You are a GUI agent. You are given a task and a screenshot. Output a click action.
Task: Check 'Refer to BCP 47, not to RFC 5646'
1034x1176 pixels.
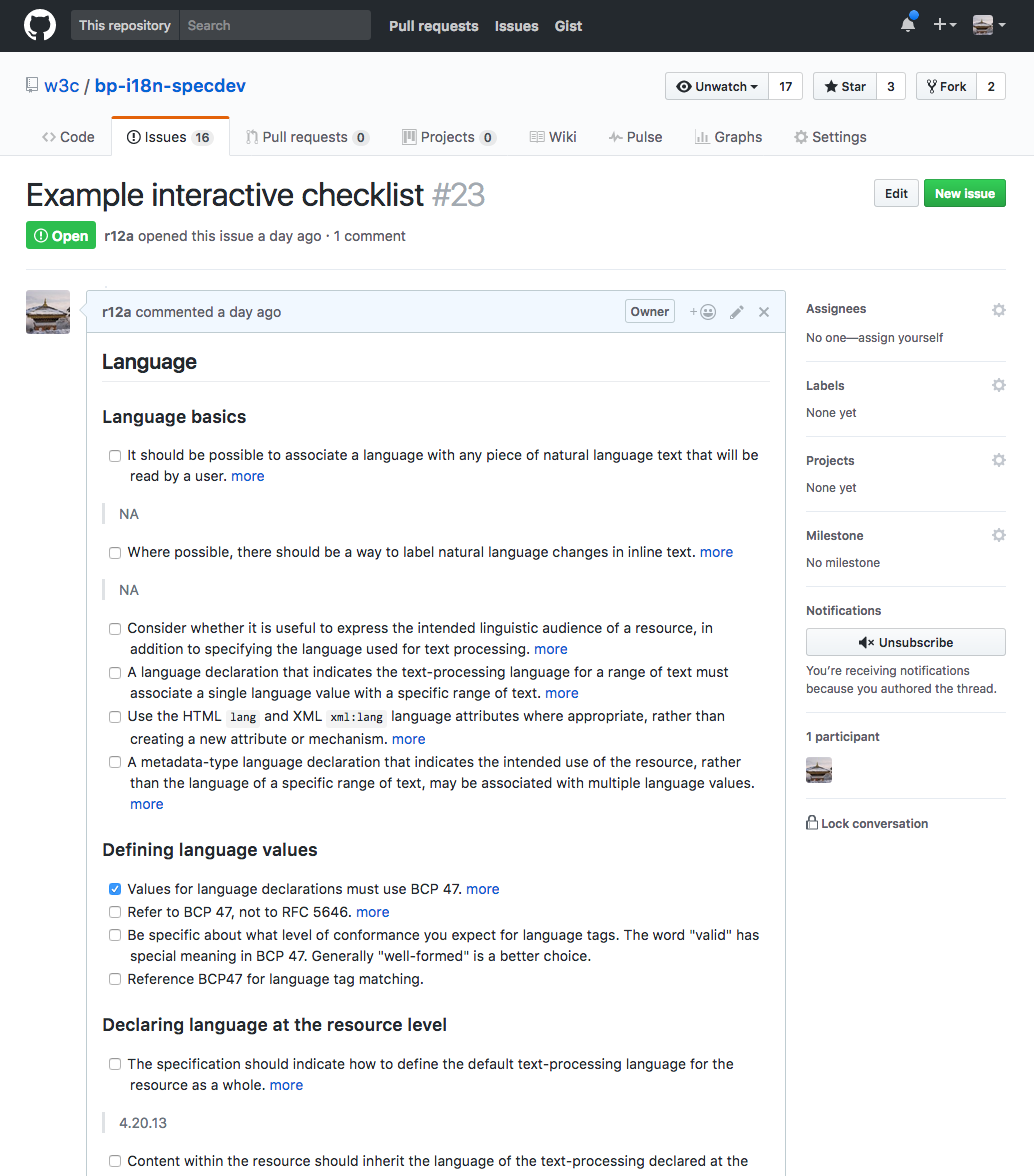115,912
